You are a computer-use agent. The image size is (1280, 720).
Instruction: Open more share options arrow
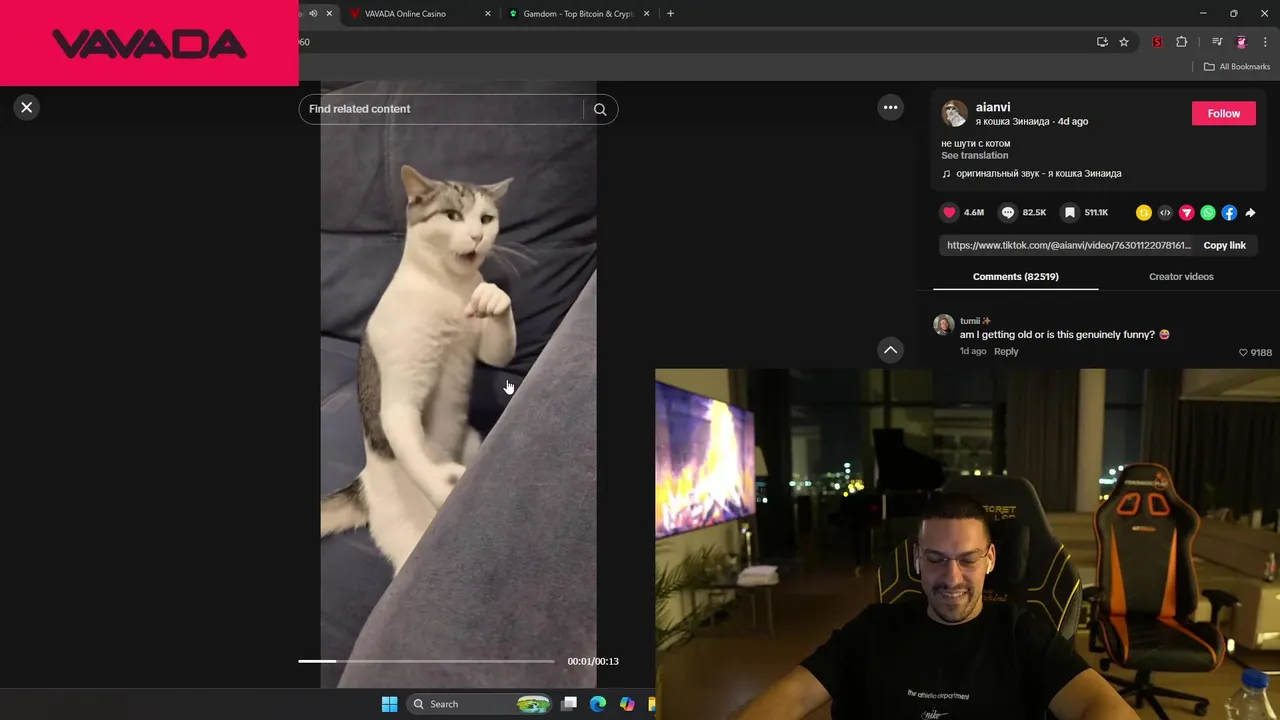1250,212
